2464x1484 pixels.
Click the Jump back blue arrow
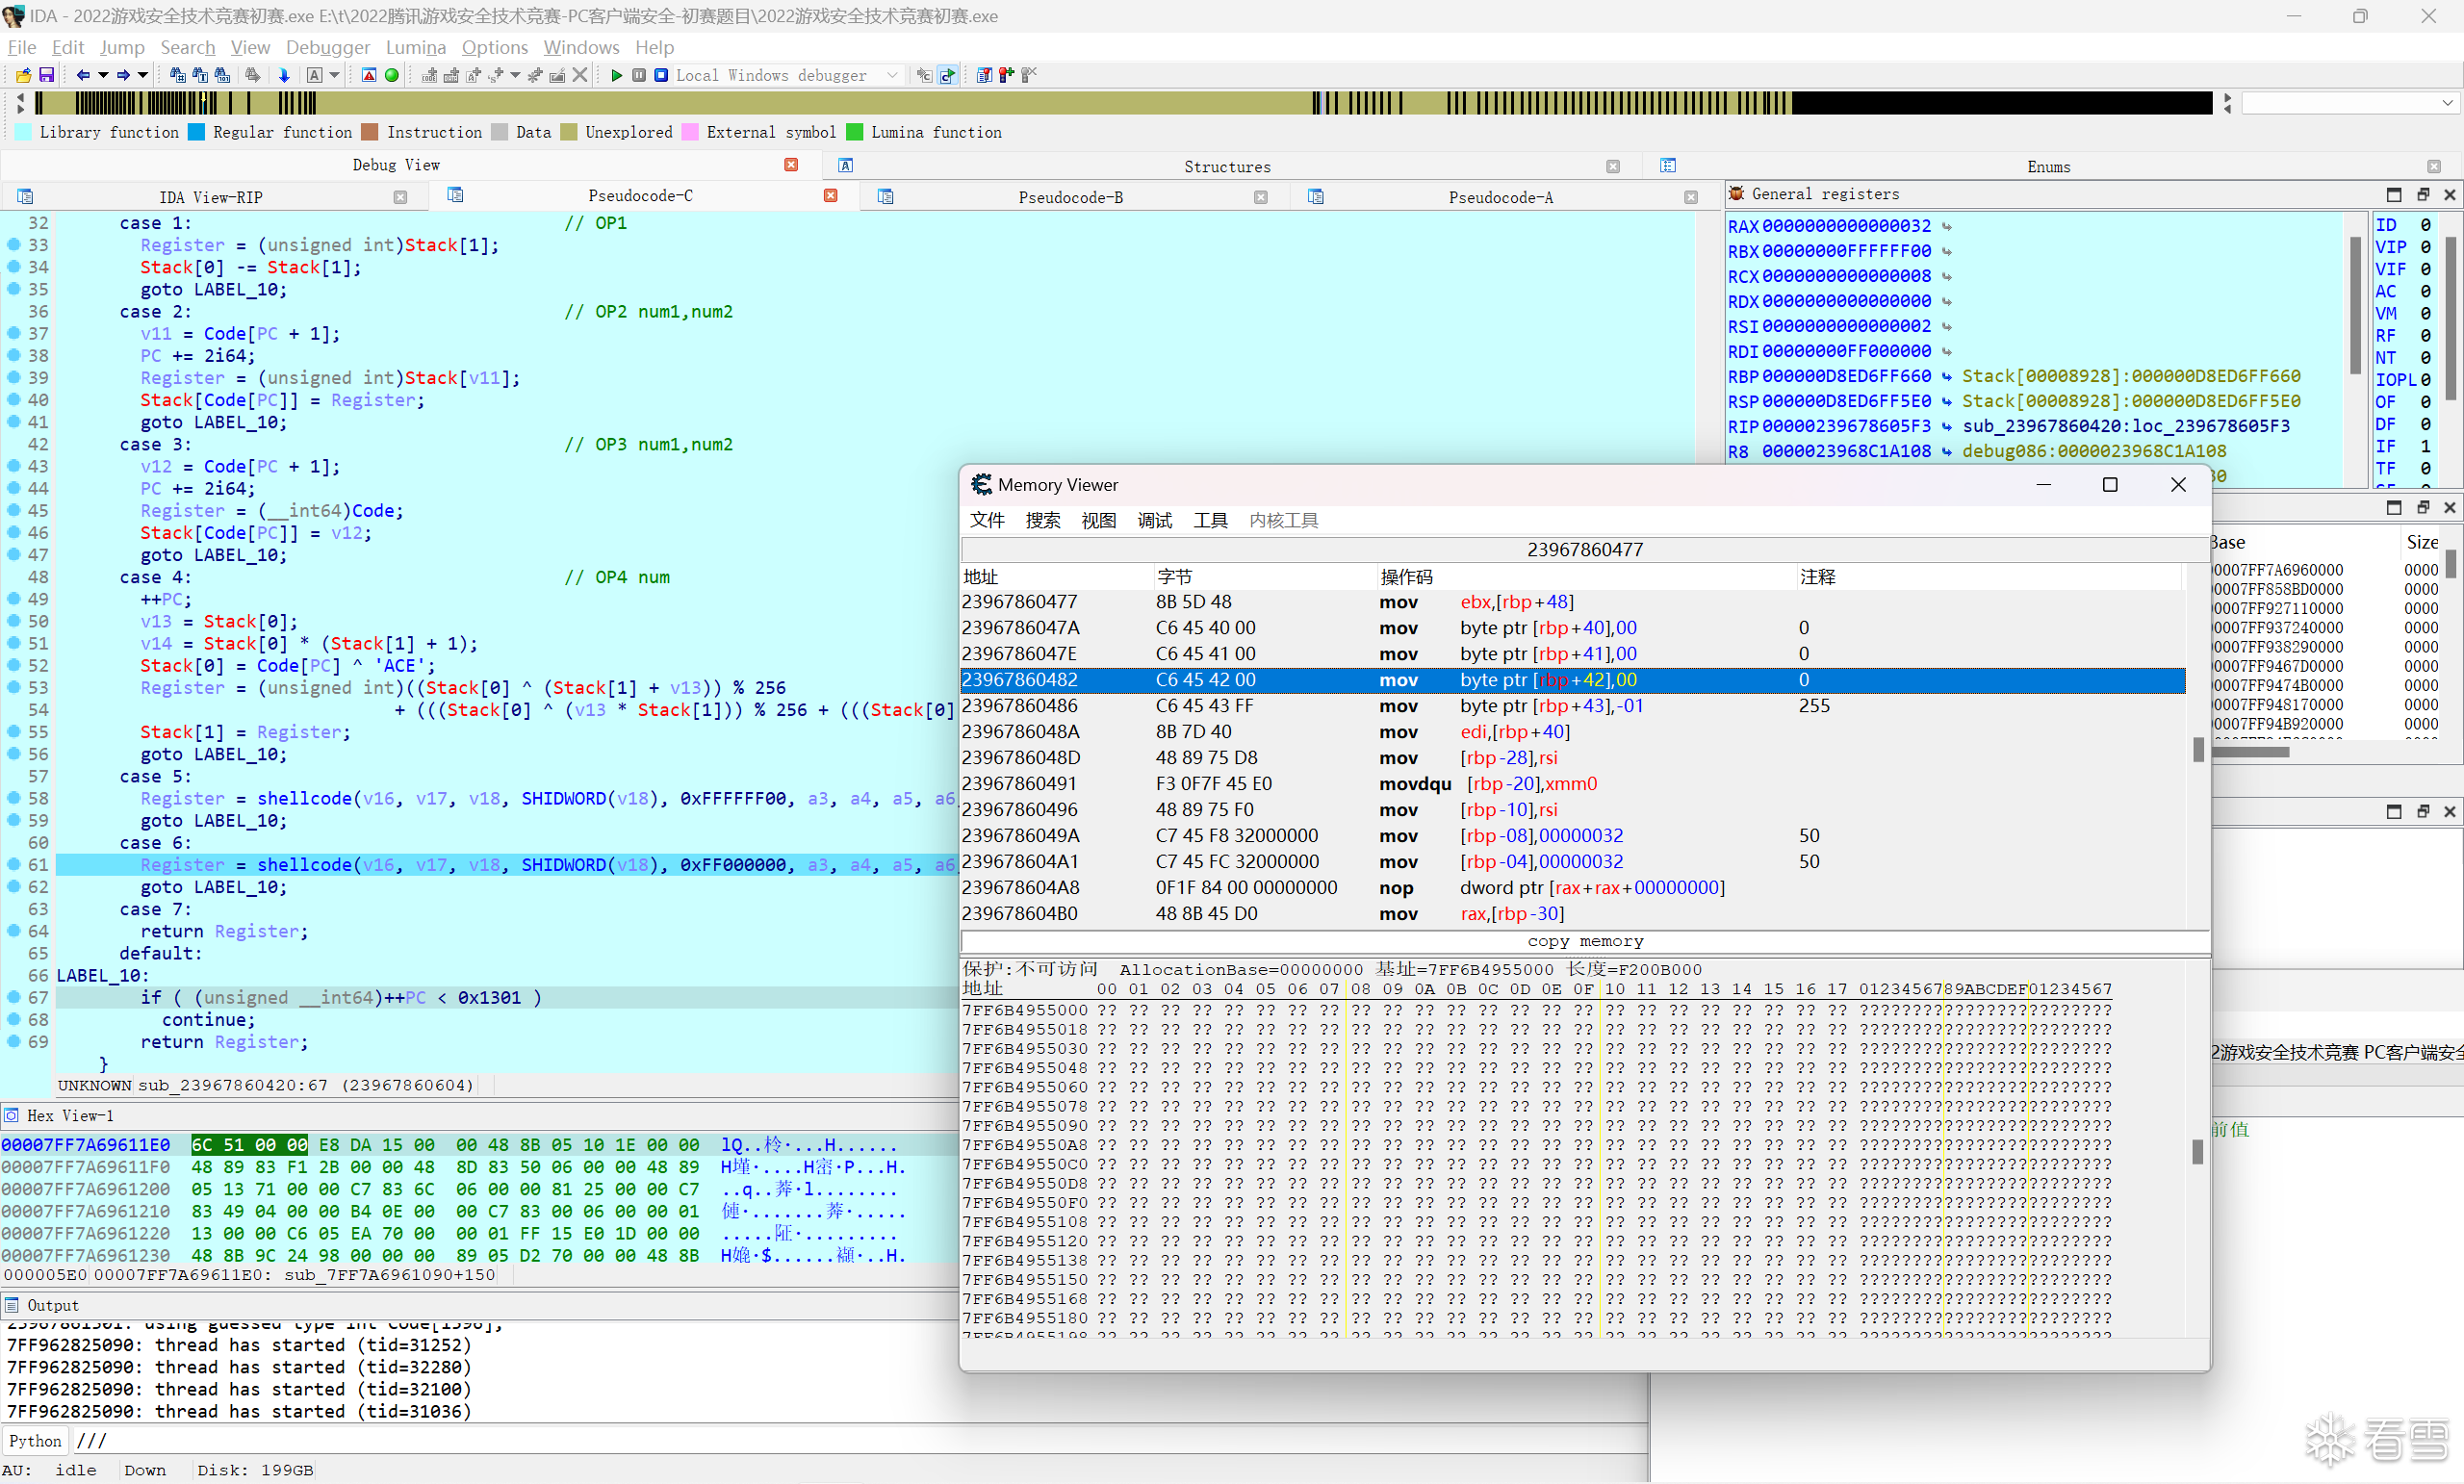tap(83, 75)
